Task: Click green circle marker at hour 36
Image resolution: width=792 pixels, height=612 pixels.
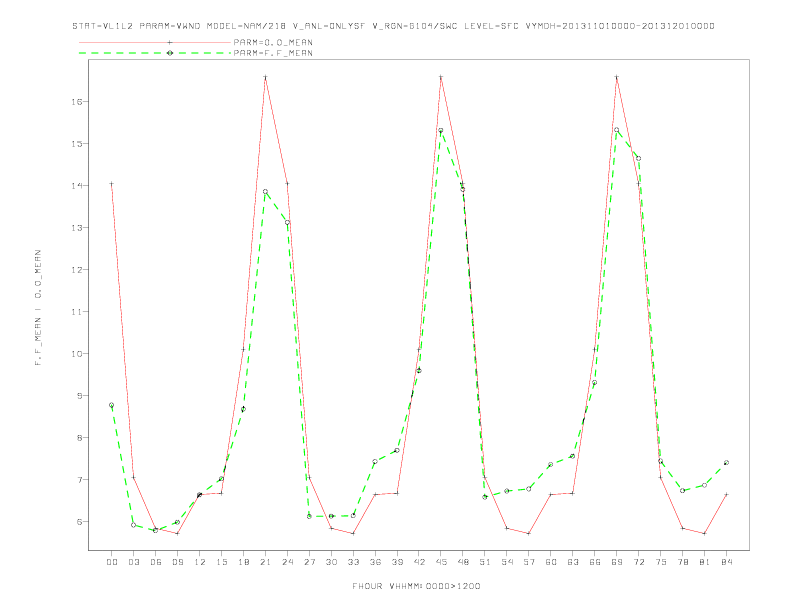Action: (375, 462)
